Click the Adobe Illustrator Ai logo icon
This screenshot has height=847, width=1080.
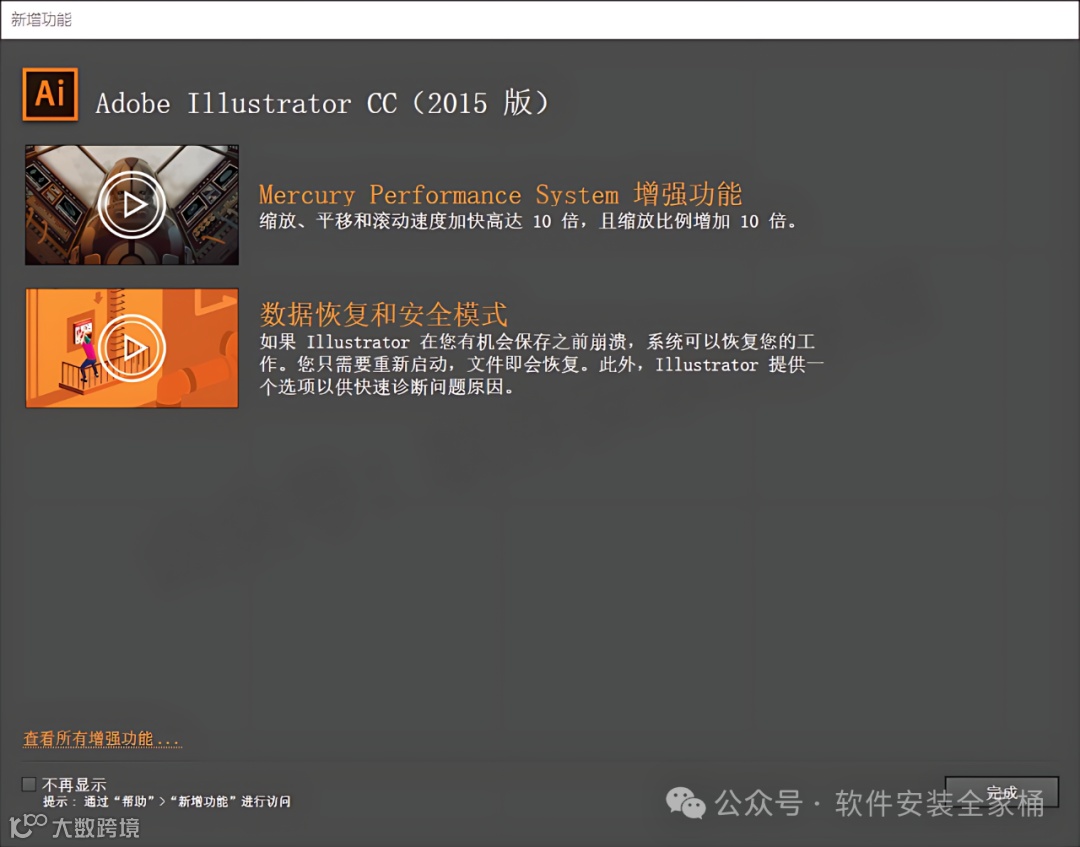pos(50,94)
